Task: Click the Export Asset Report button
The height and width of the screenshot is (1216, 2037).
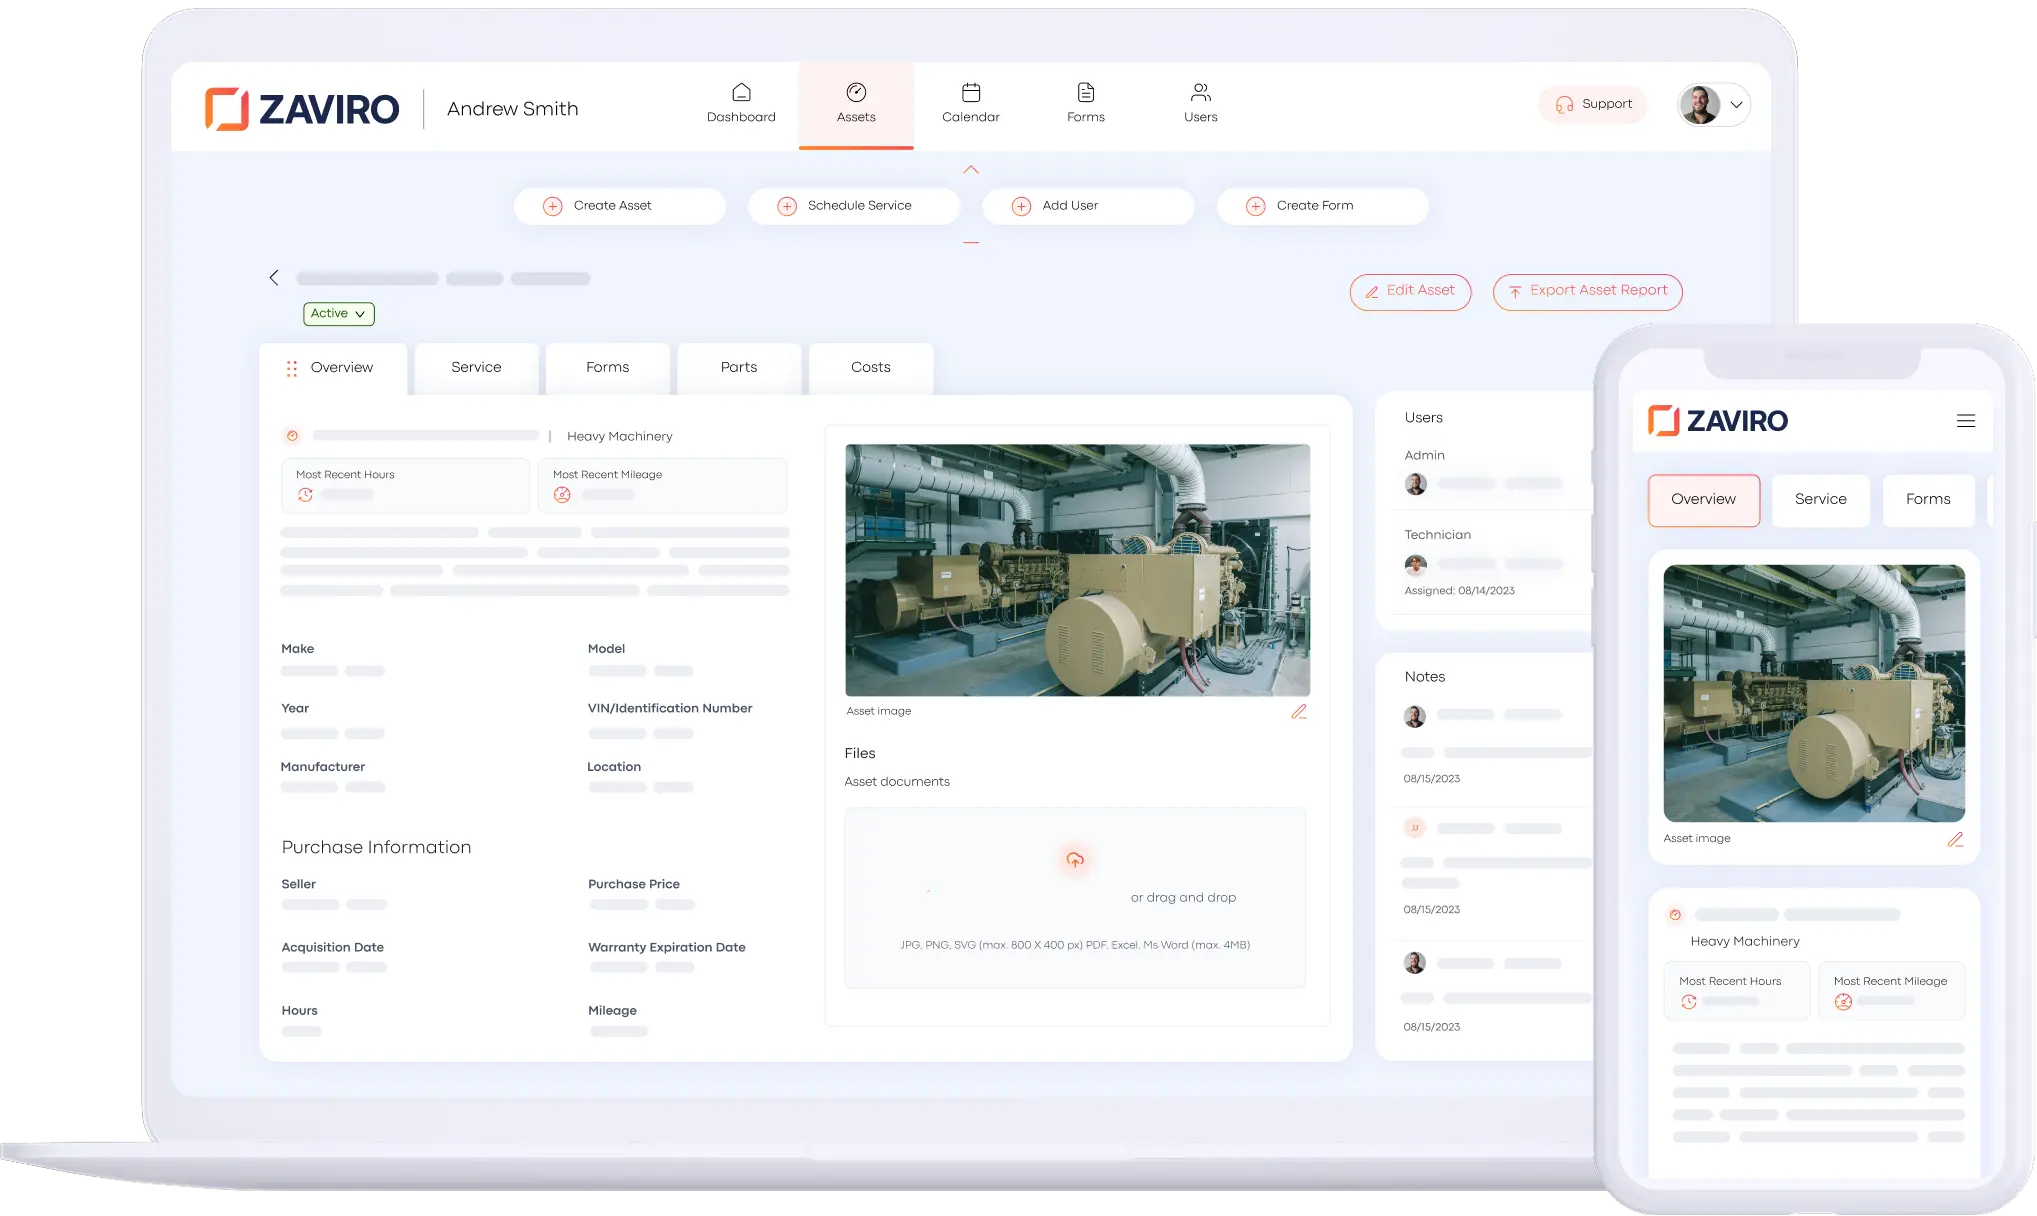Action: [x=1587, y=291]
